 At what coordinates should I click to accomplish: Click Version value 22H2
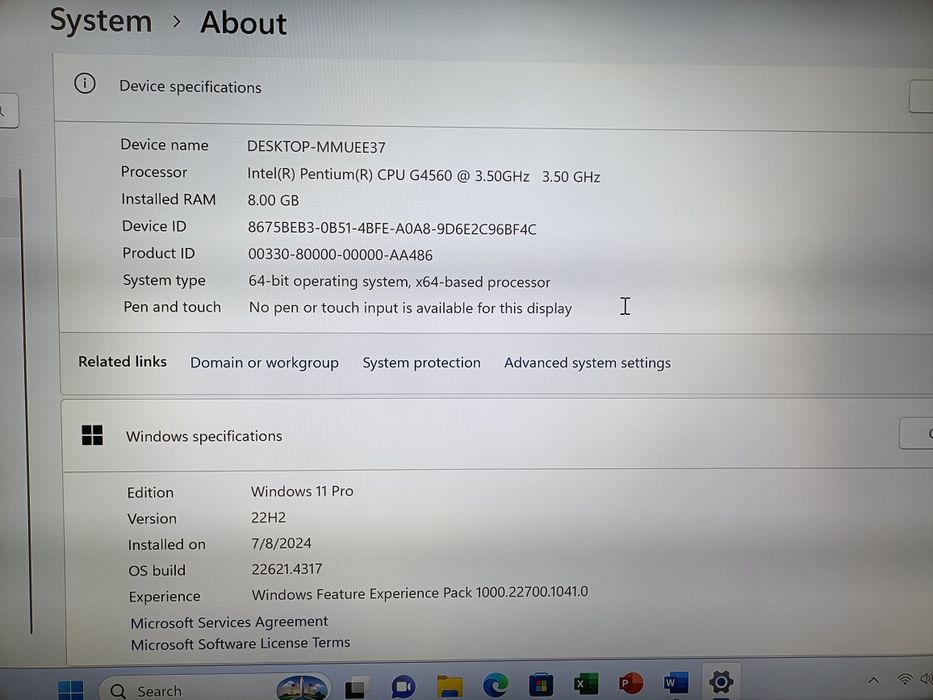(268, 517)
